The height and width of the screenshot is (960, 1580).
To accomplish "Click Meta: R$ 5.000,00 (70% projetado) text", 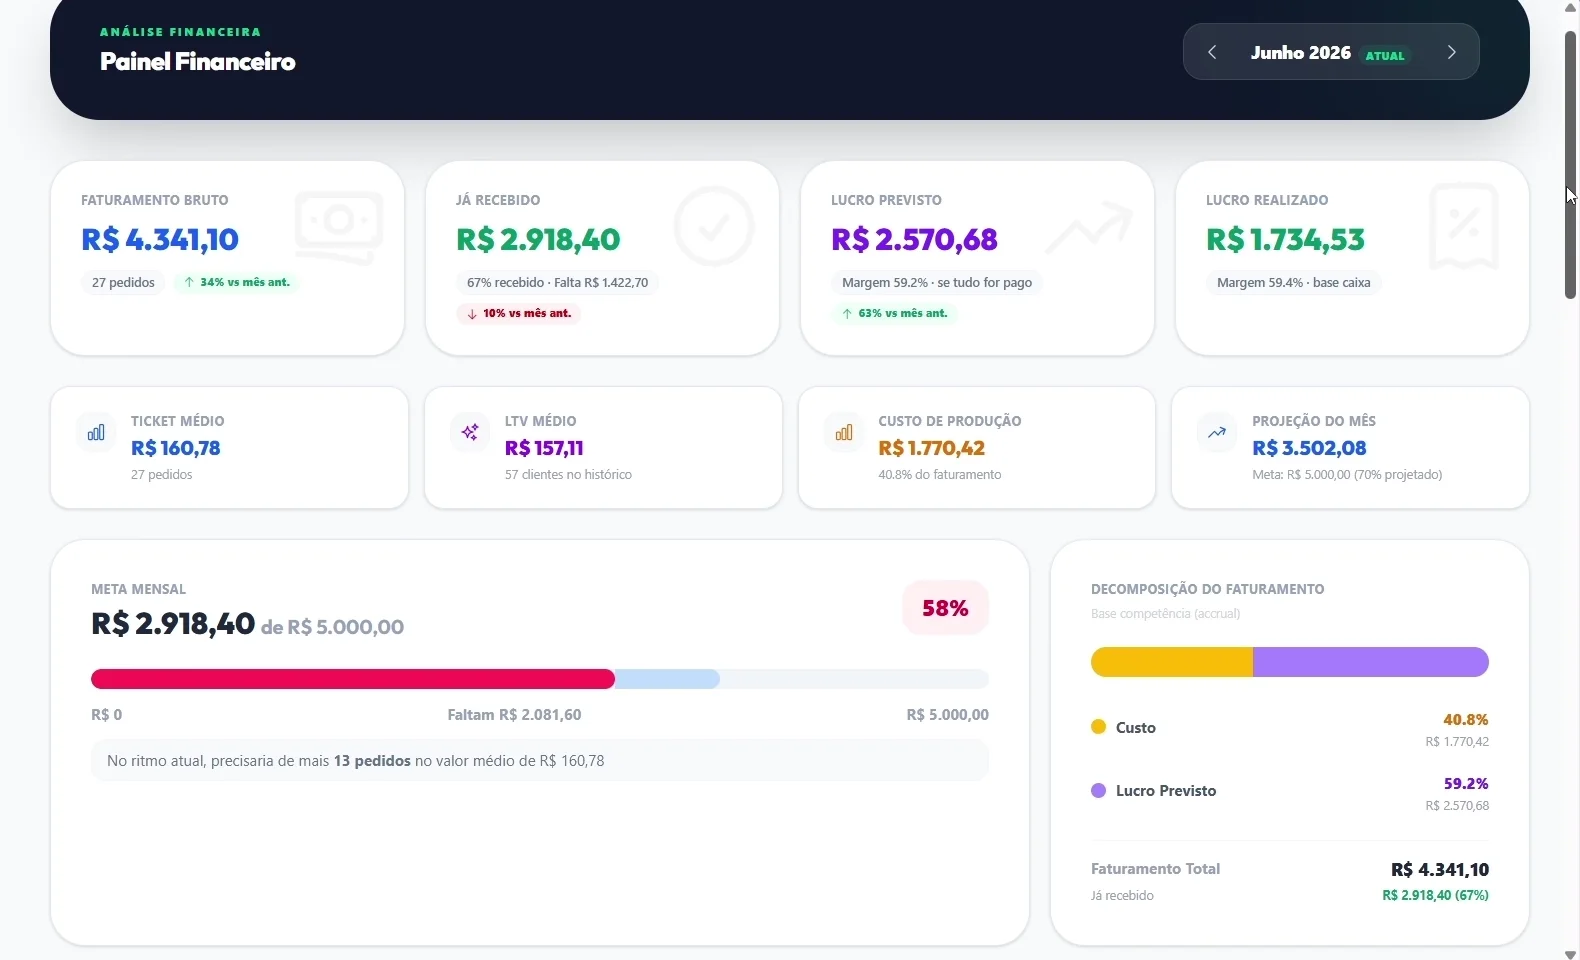I will [1347, 475].
